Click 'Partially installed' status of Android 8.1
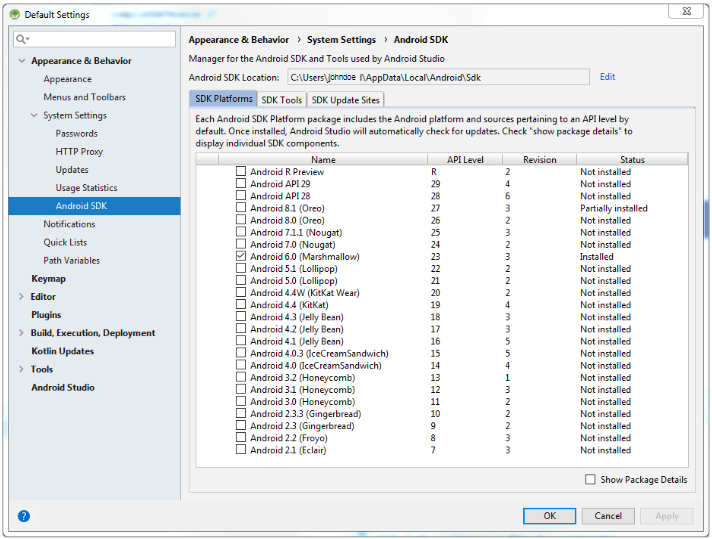The height and width of the screenshot is (539, 712). pyautogui.click(x=613, y=208)
